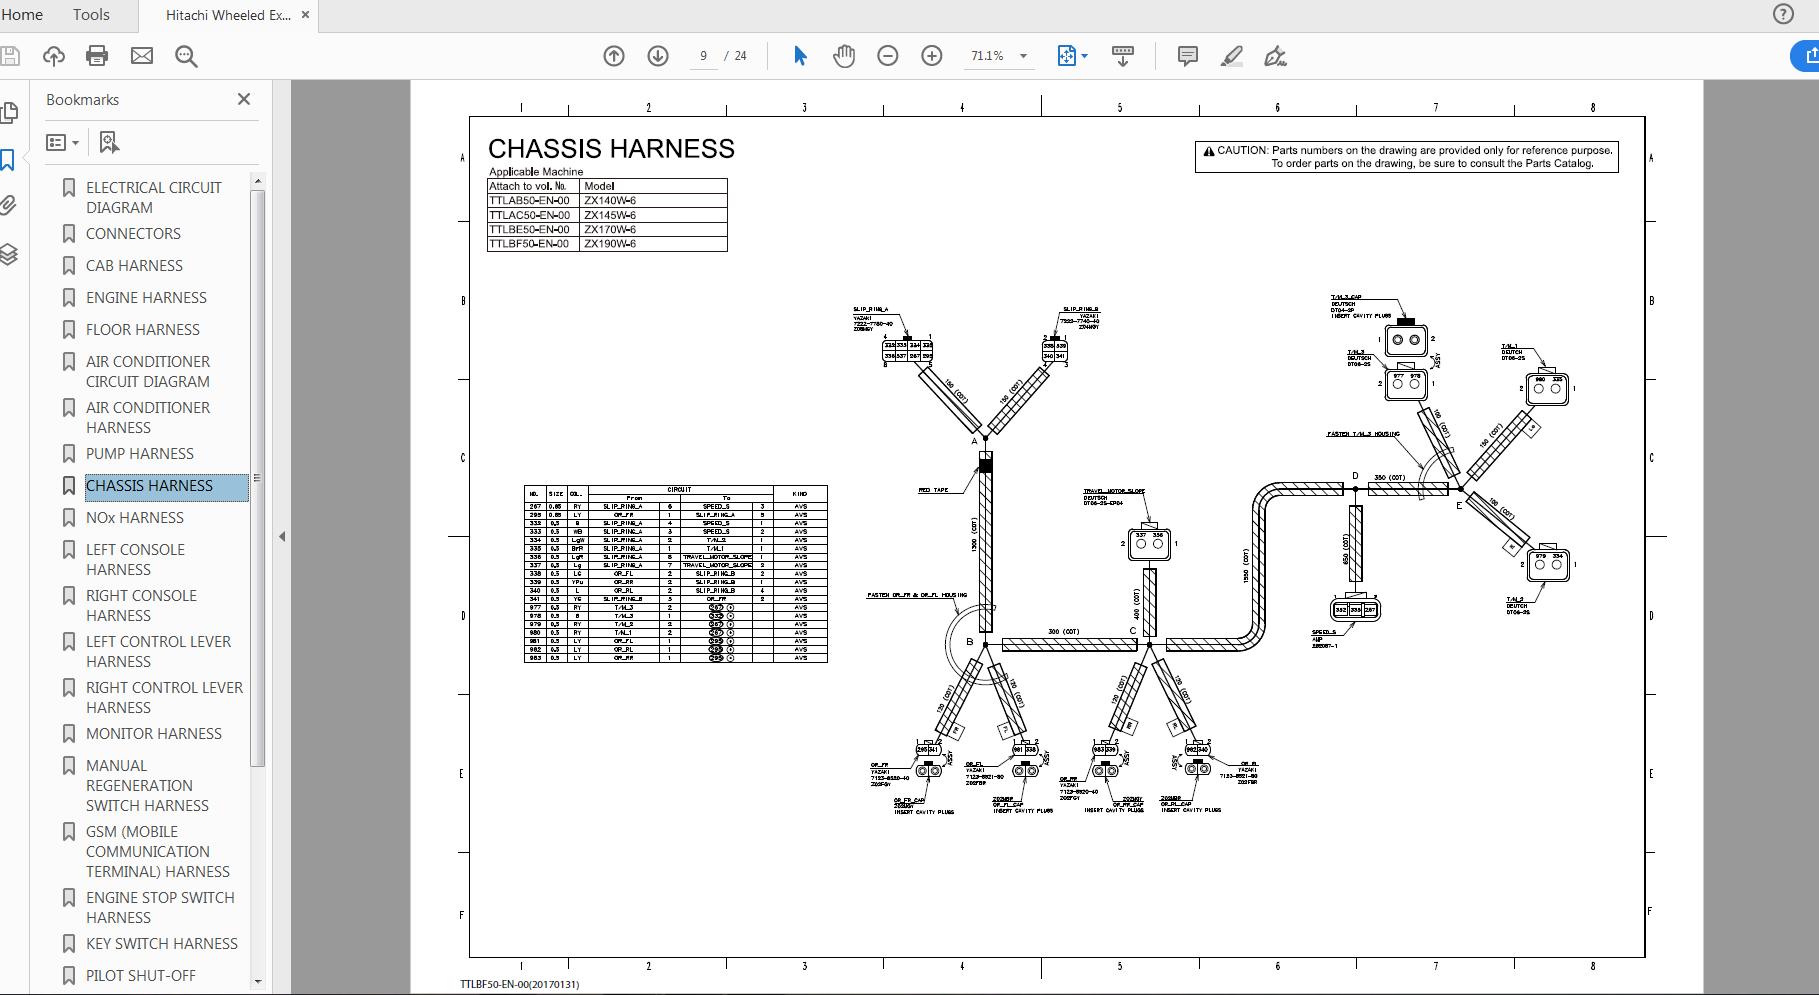Image resolution: width=1819 pixels, height=995 pixels.
Task: Open bookmark options menu dropdown
Action: tap(62, 142)
